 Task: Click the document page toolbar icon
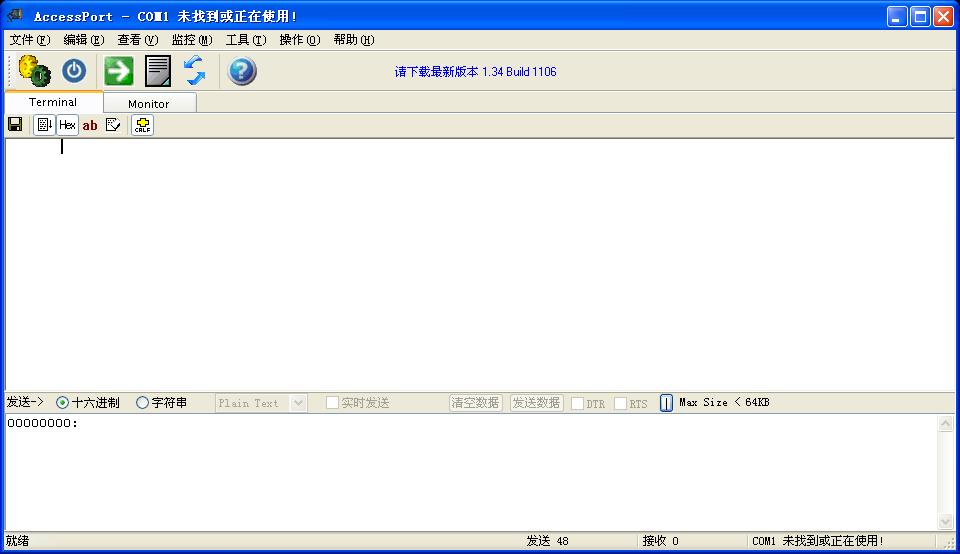(158, 71)
